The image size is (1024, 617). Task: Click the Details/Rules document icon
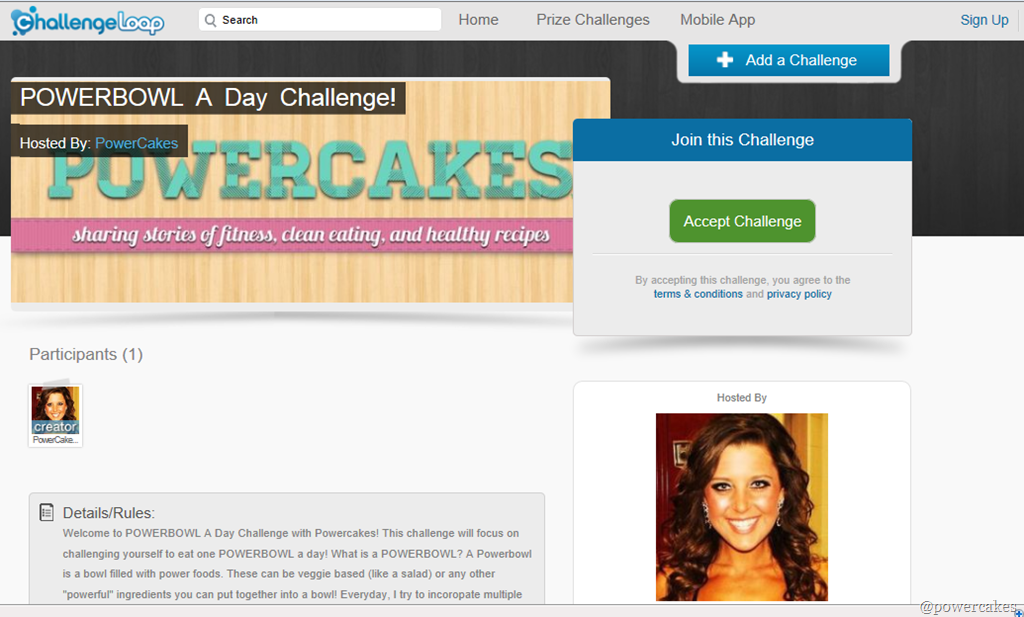click(x=46, y=513)
